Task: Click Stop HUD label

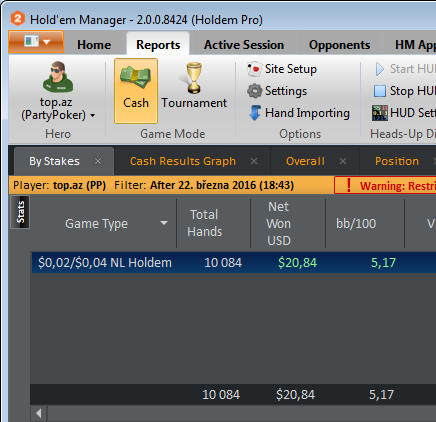Action: [413, 91]
